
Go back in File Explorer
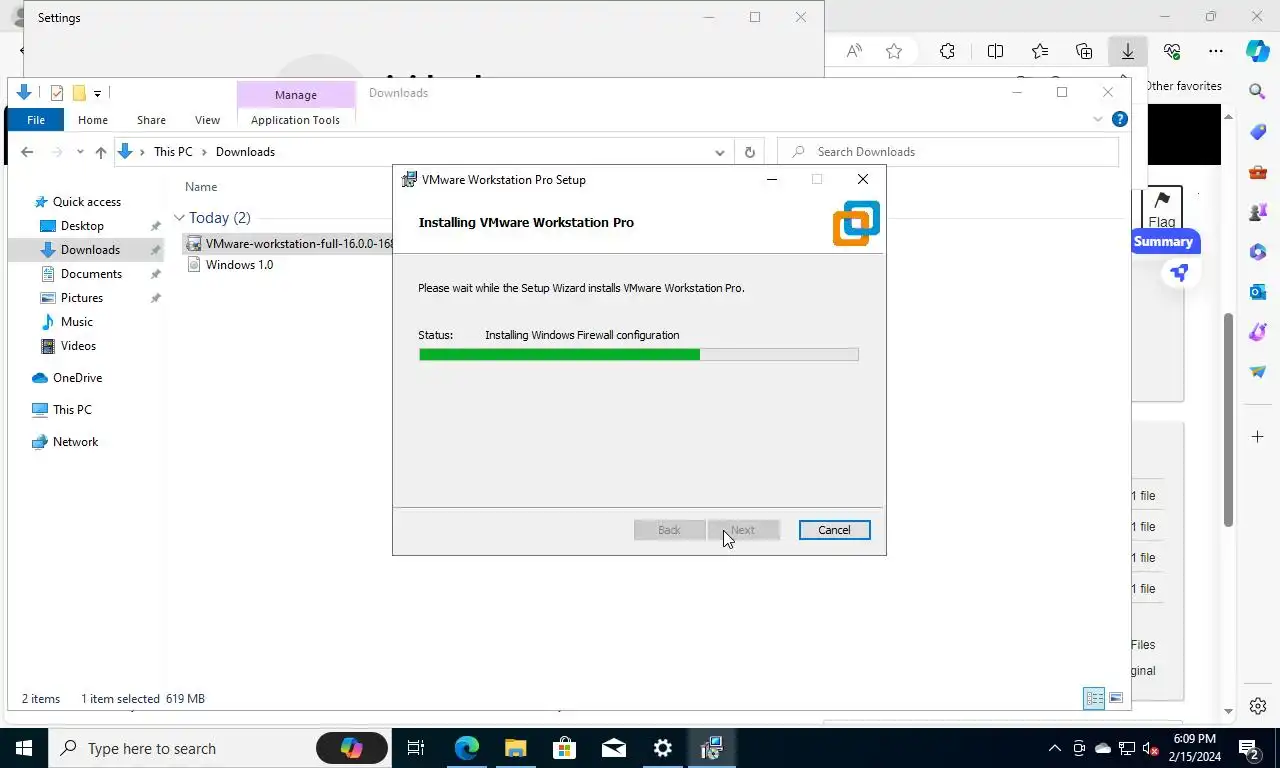coord(27,152)
